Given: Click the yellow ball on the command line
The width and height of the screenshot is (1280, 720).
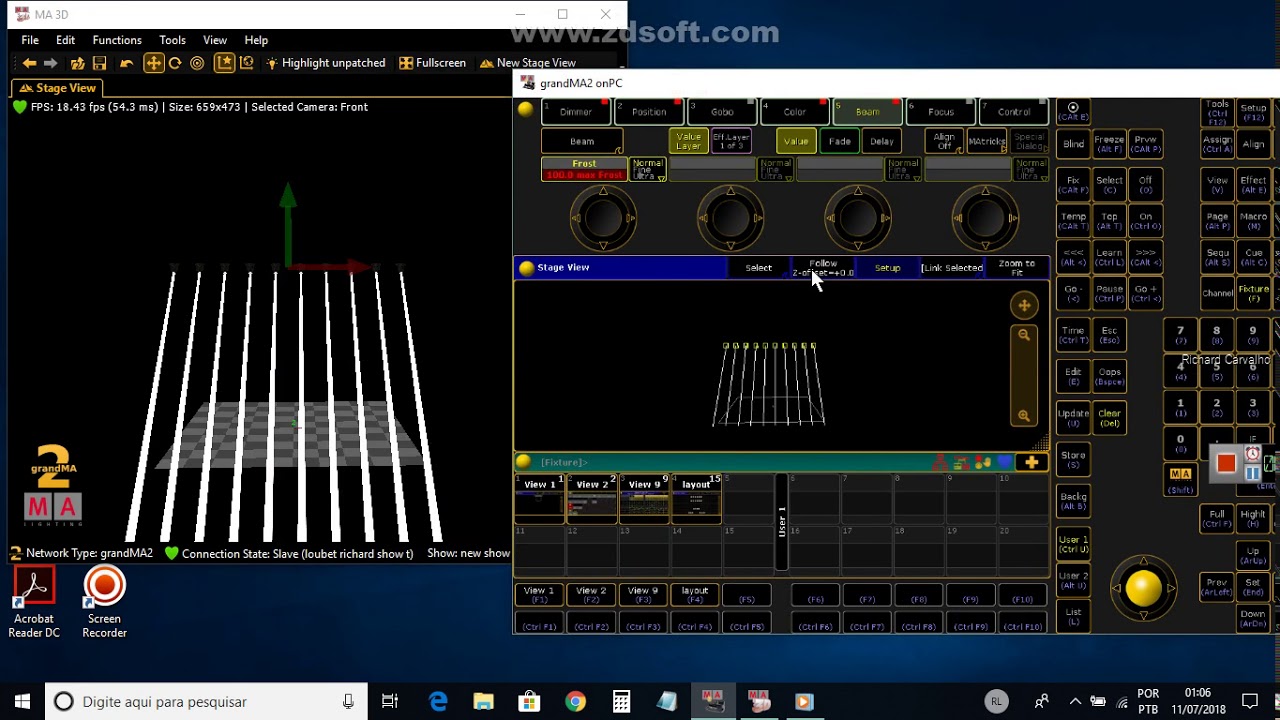Looking at the screenshot, I should (x=523, y=462).
